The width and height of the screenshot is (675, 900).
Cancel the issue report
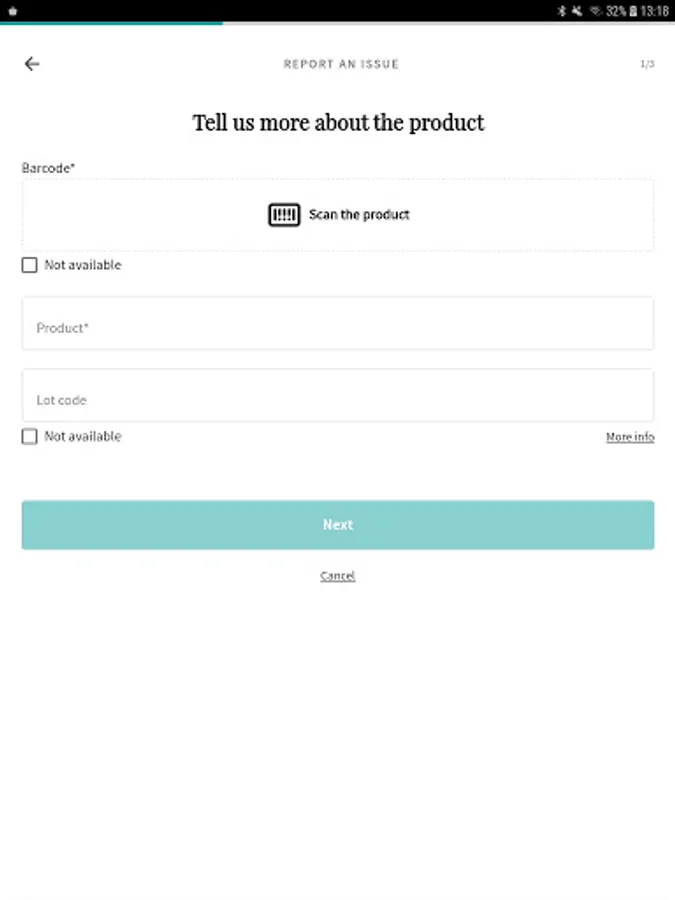tap(338, 576)
